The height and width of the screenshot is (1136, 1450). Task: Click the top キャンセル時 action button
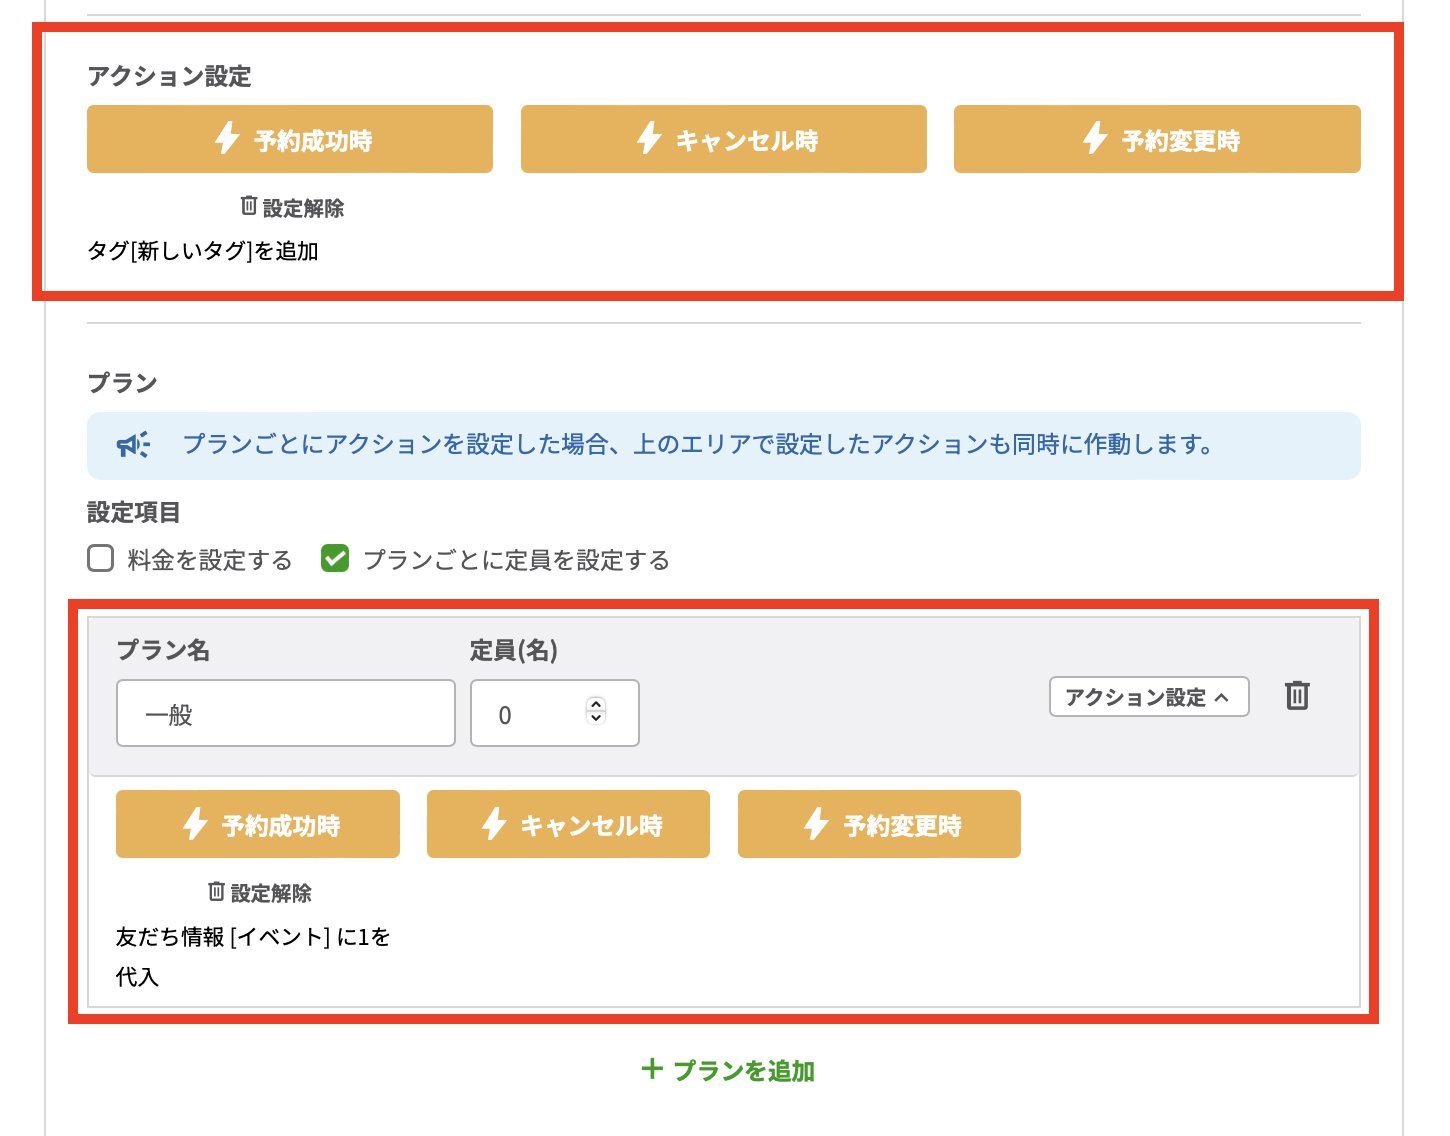tap(723, 139)
